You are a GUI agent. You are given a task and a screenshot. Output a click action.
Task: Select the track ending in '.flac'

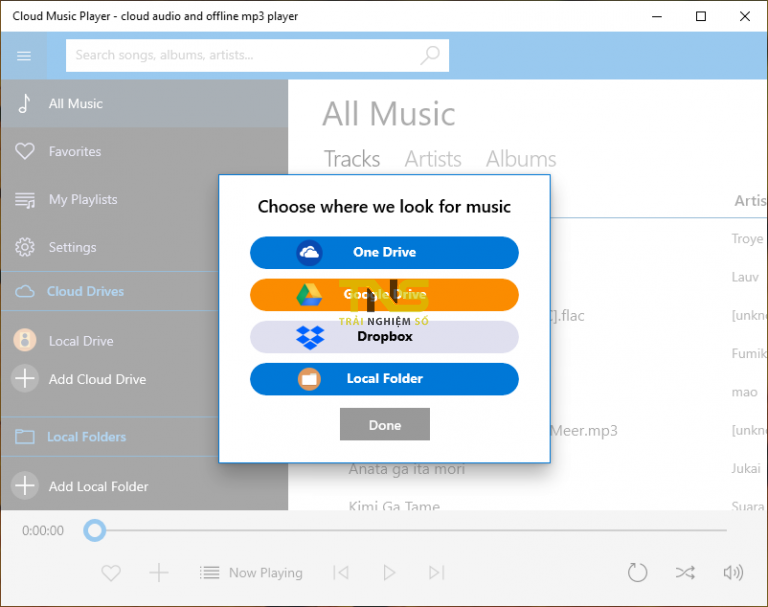point(567,316)
